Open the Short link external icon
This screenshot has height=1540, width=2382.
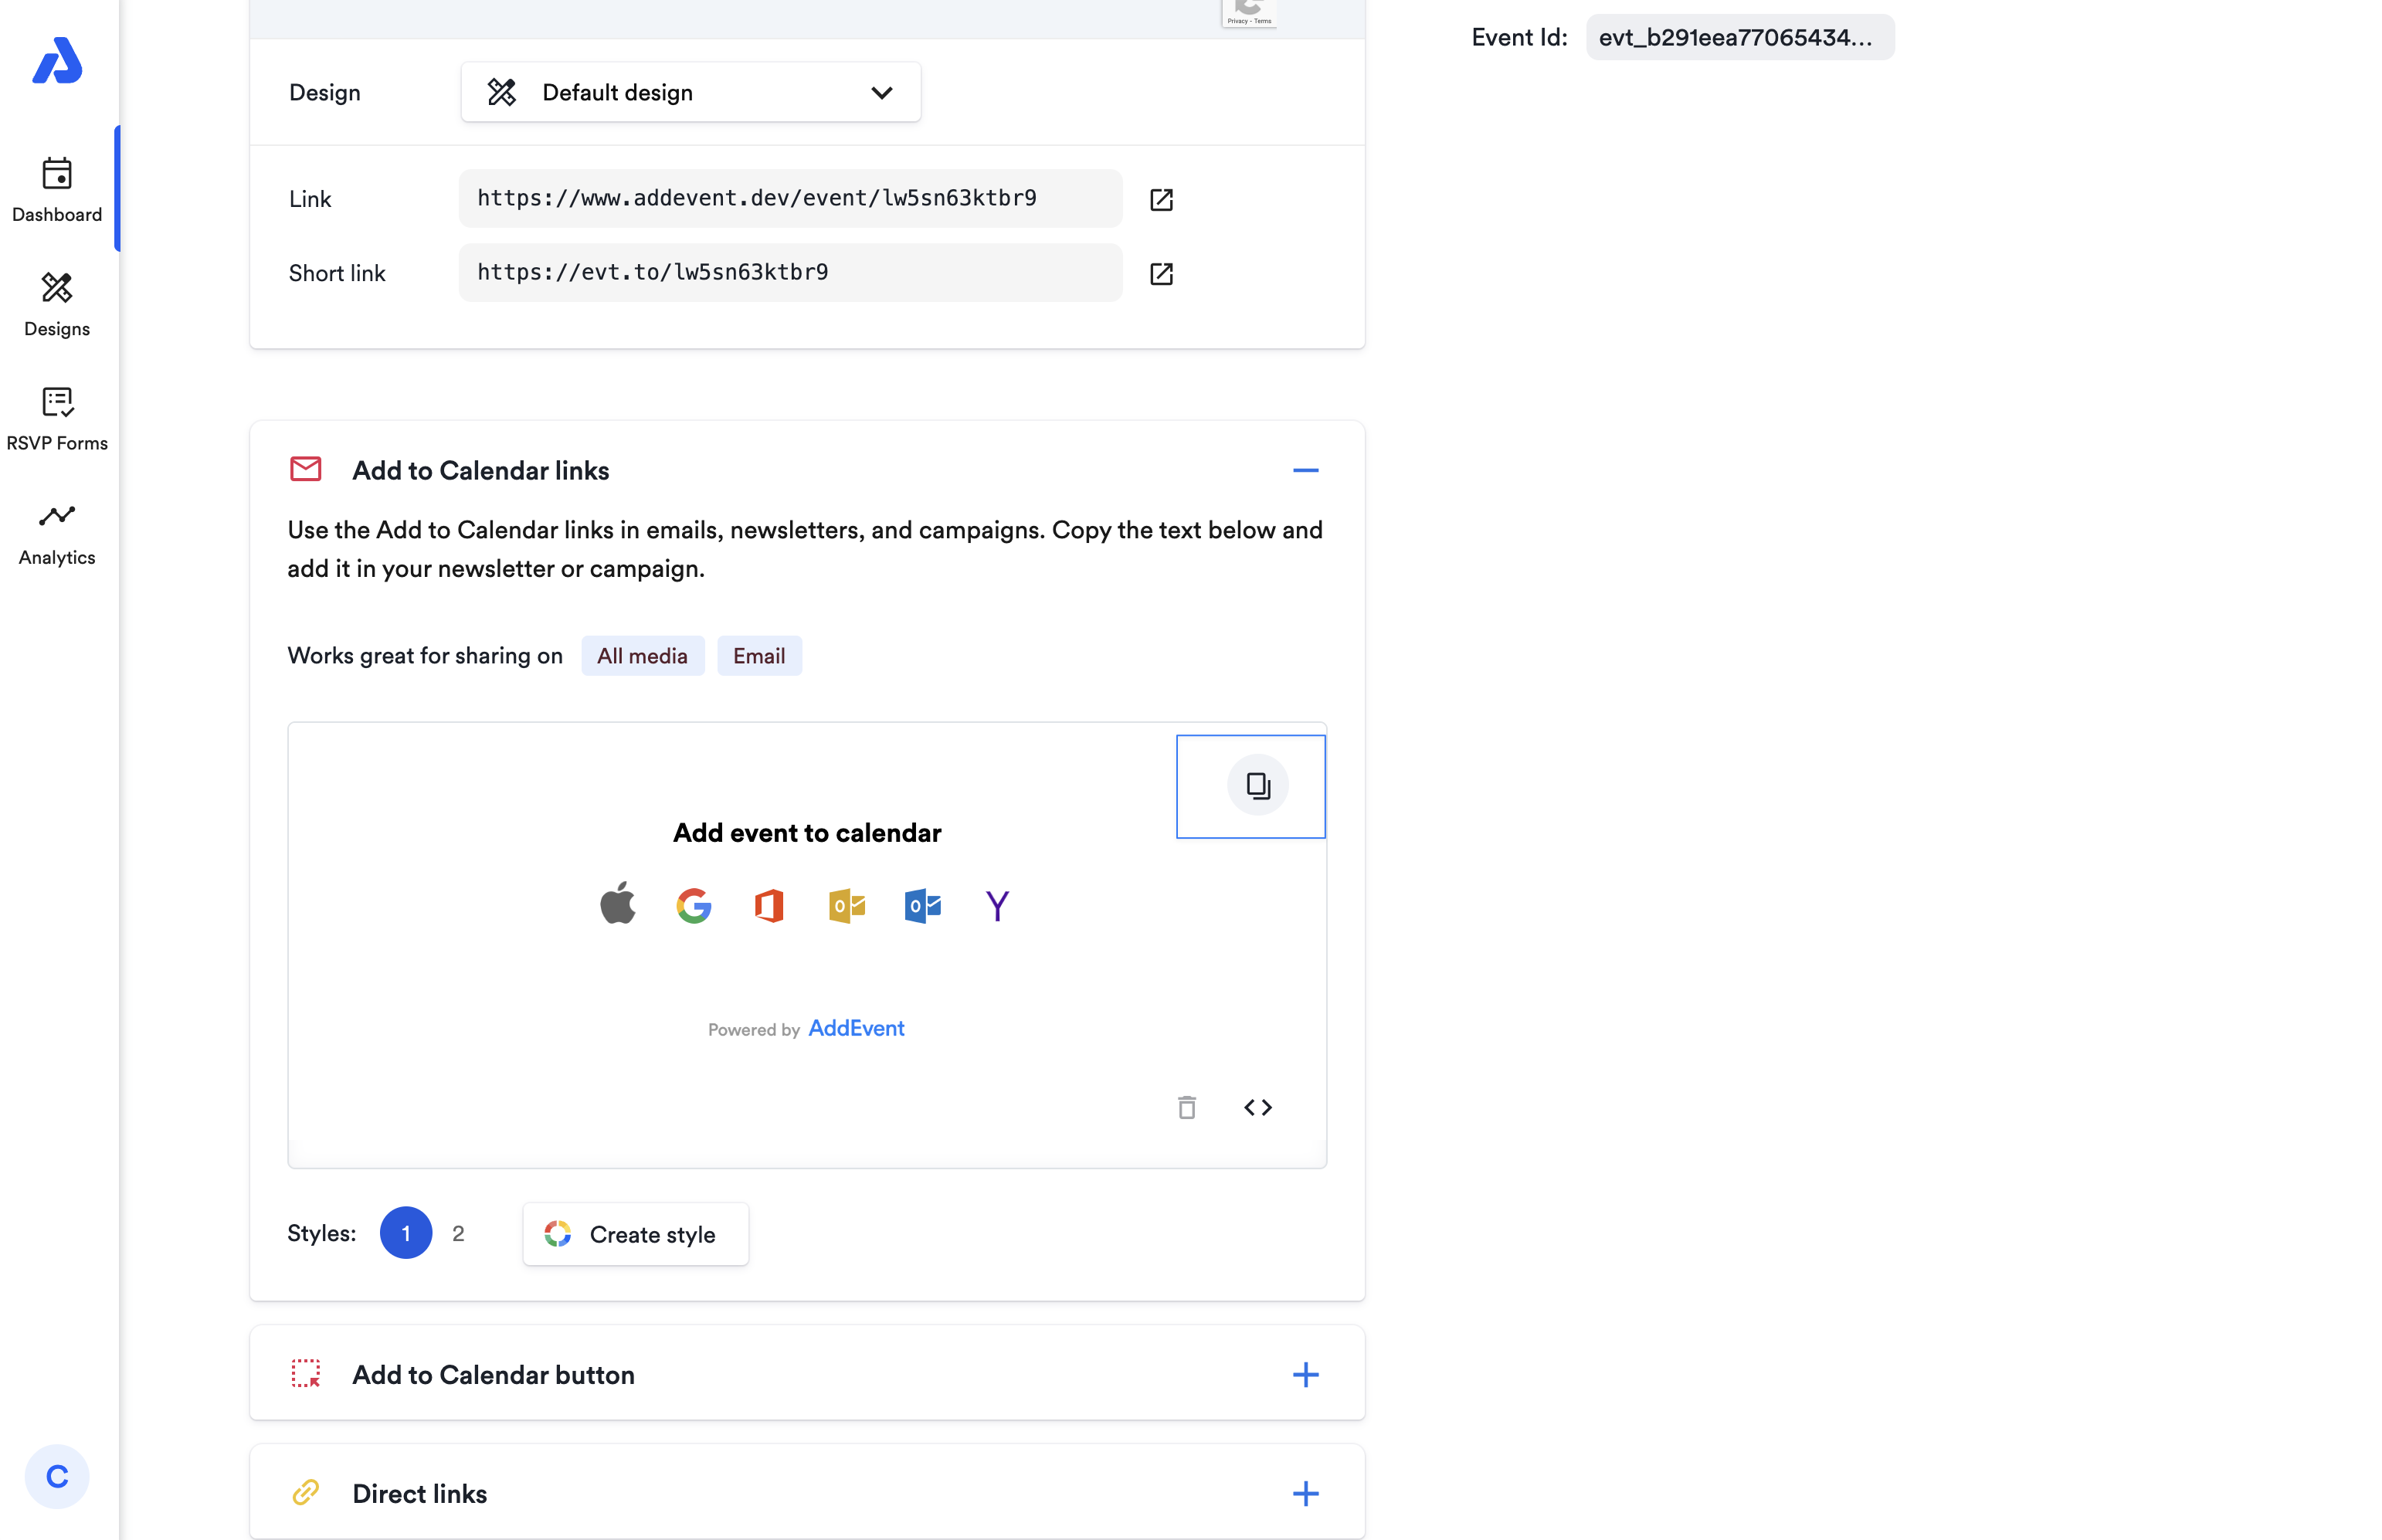1161,273
